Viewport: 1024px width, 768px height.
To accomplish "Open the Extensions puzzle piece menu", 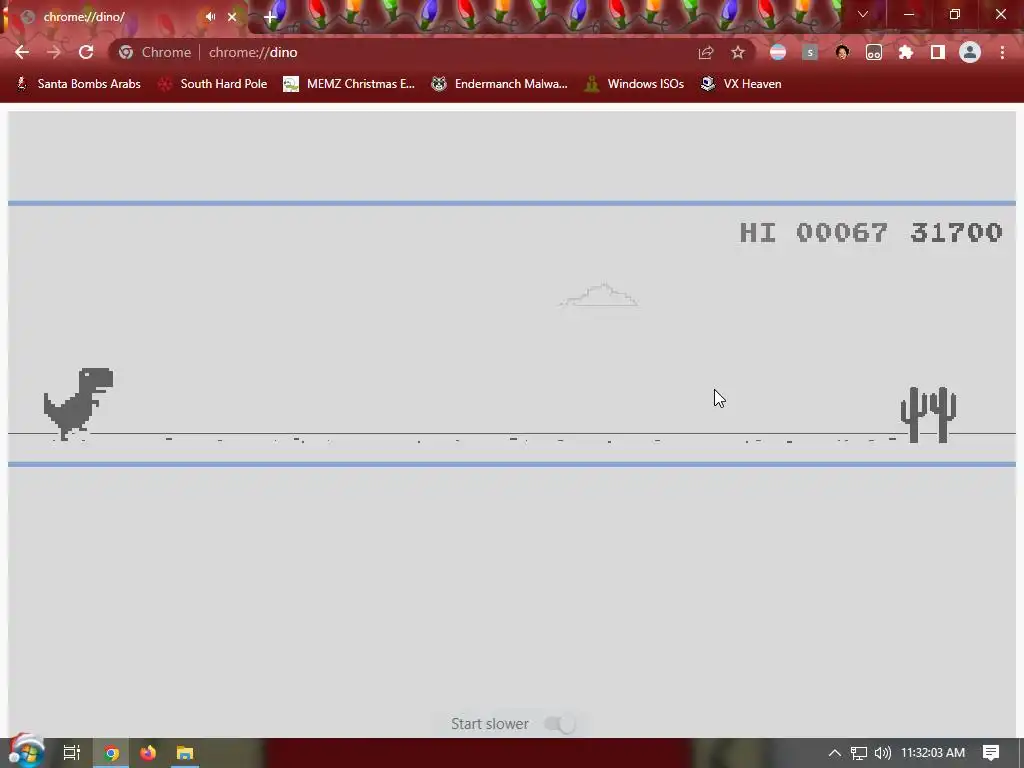I will [906, 52].
